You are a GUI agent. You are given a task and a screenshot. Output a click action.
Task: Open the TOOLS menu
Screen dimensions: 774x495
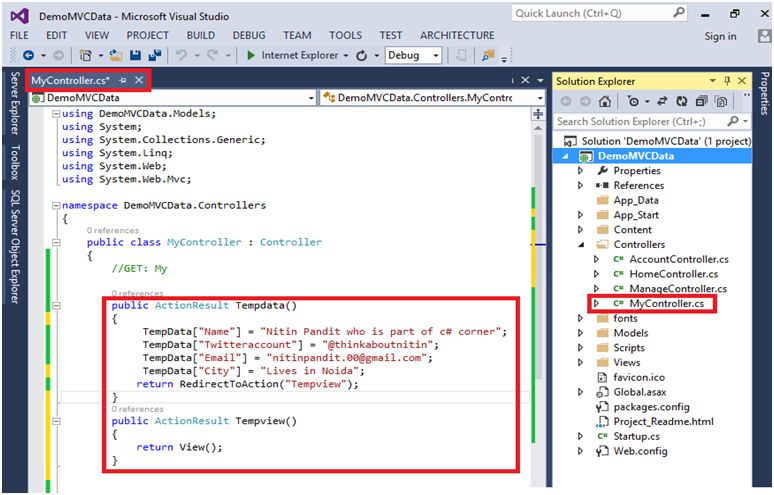[346, 36]
